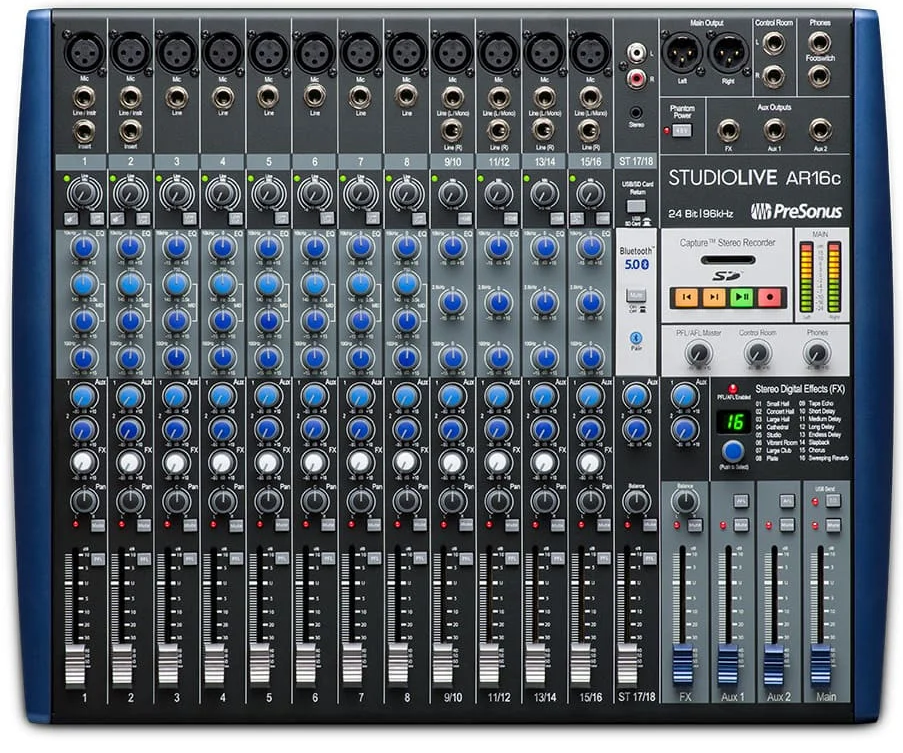Screen dimensions: 903x753
Task: Solo the Aux 1 bus with AFL
Action: pyautogui.click(x=741, y=501)
